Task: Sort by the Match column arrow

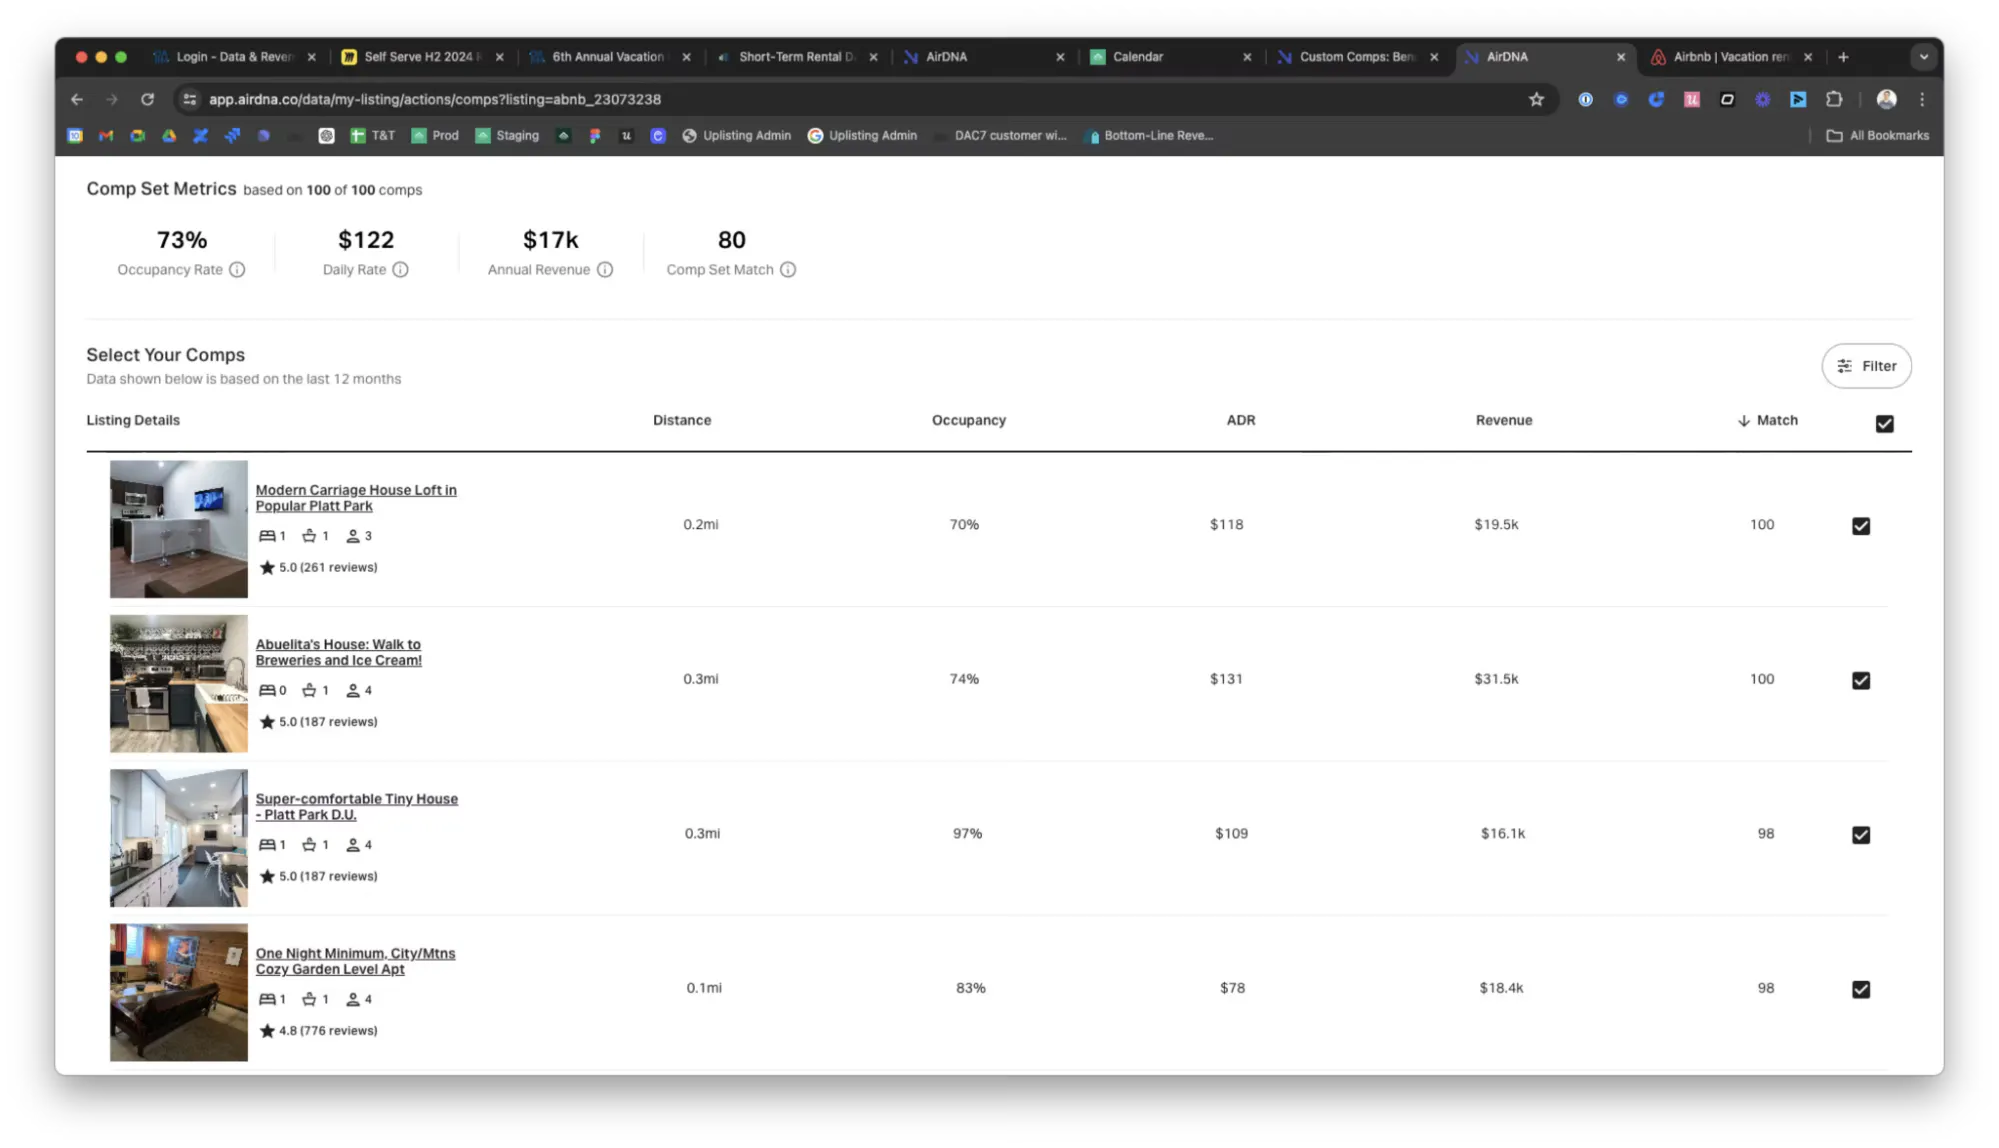Action: click(x=1743, y=421)
